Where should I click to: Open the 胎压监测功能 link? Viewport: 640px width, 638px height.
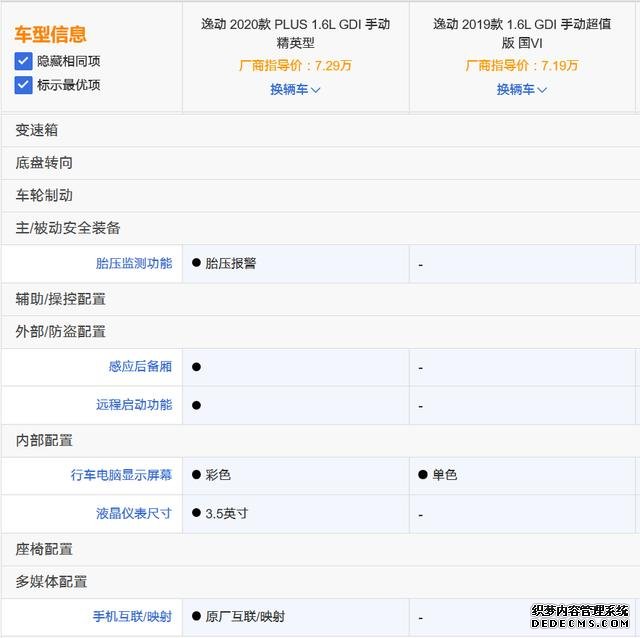click(134, 263)
